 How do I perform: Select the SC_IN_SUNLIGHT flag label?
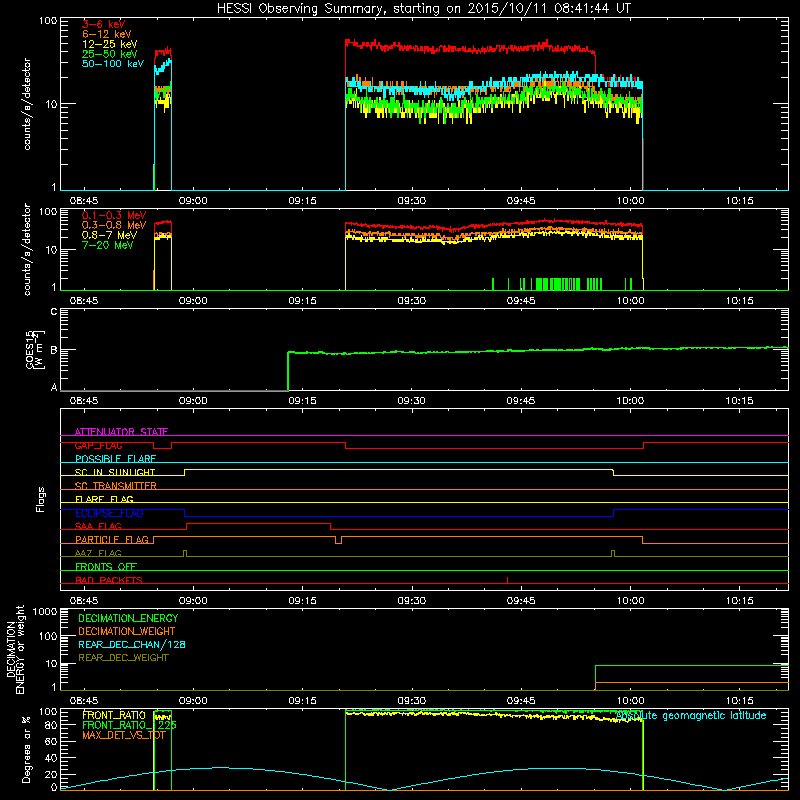(115, 472)
